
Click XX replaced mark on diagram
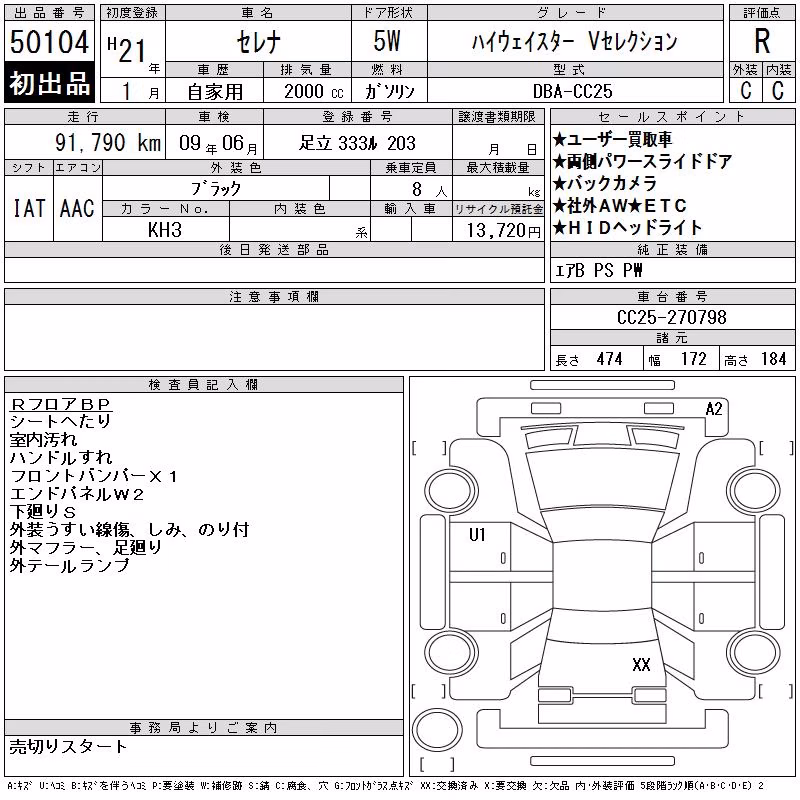coord(641,664)
